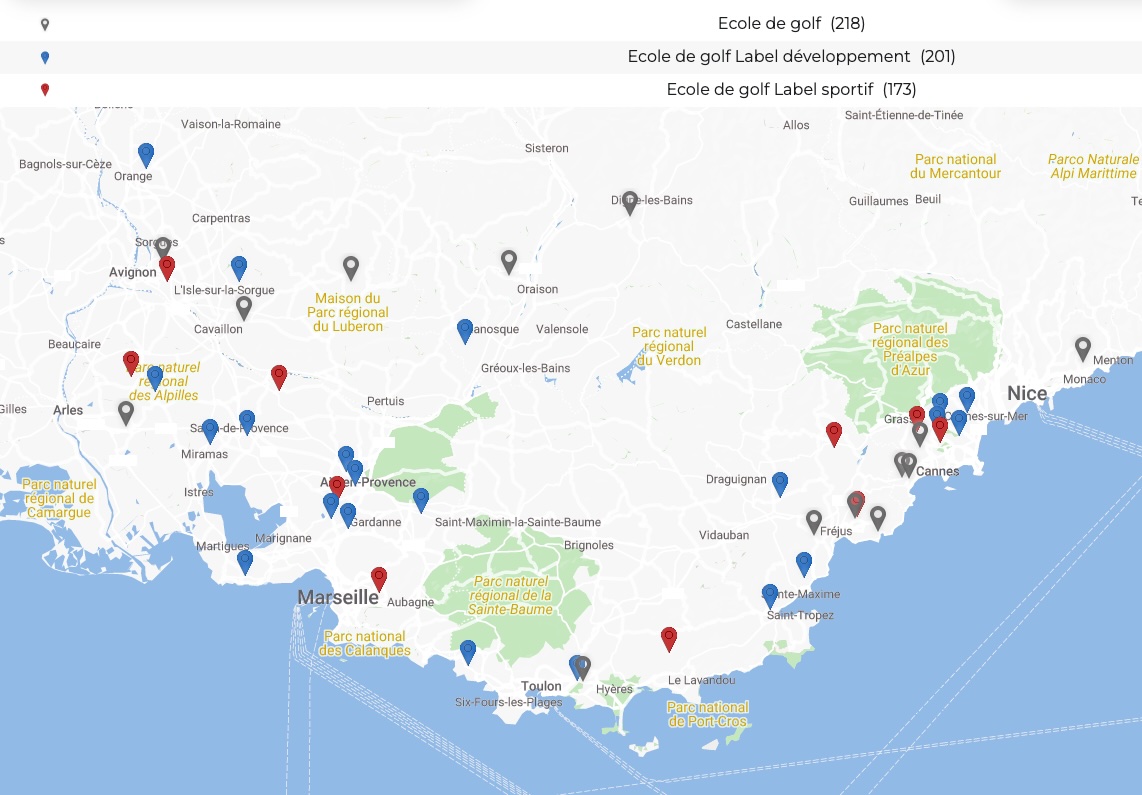Open the blue marker above Six-Fours-les-Plages
1142x795 pixels.
468,651
